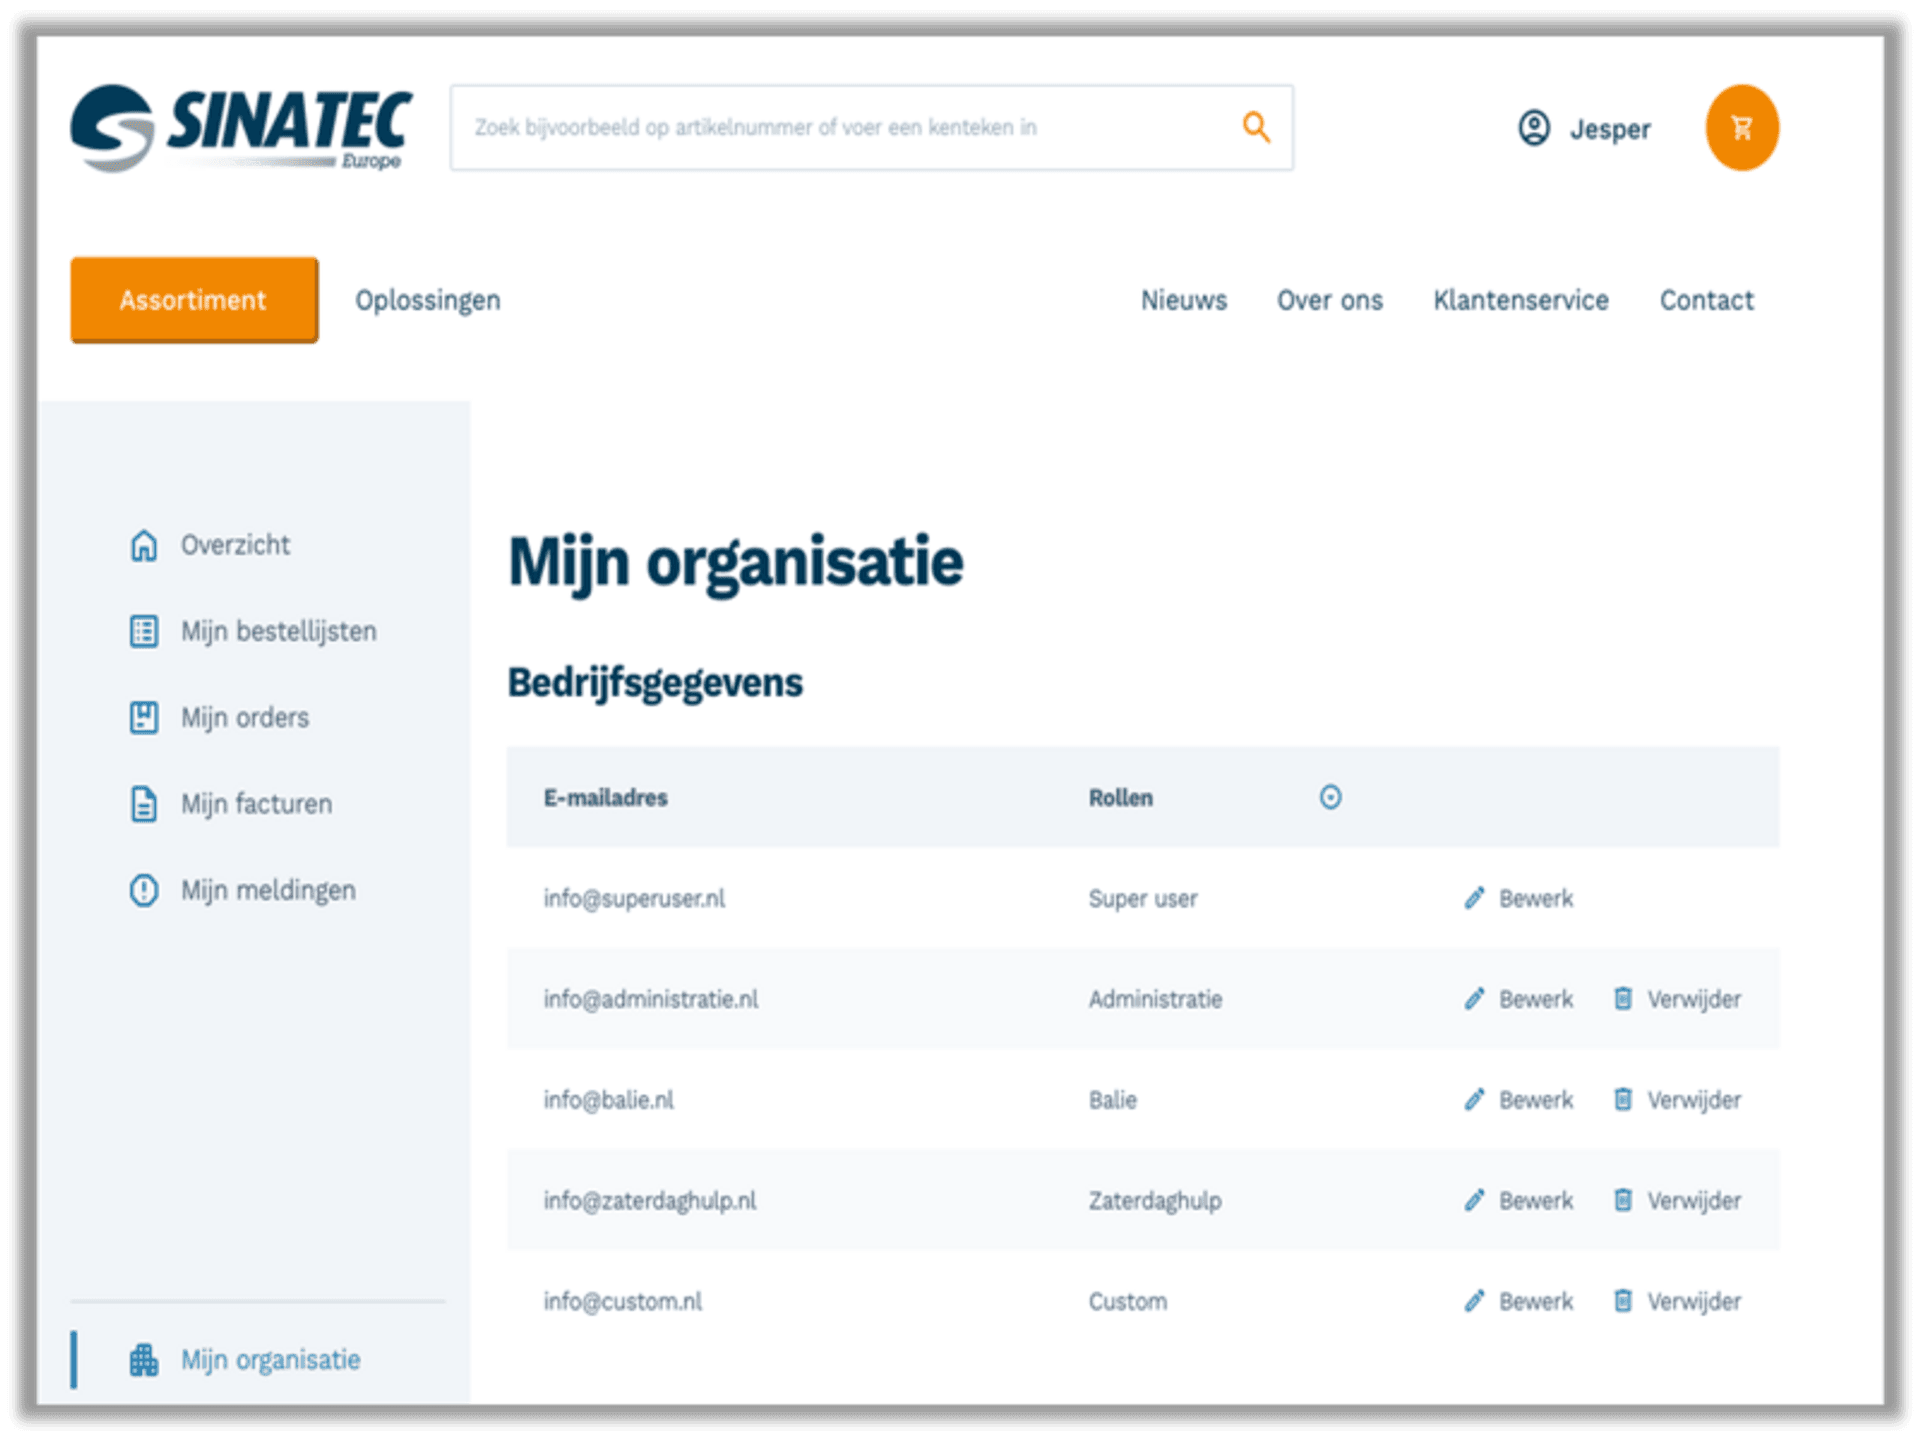Click Verwijder for the Custom user

click(1694, 1301)
